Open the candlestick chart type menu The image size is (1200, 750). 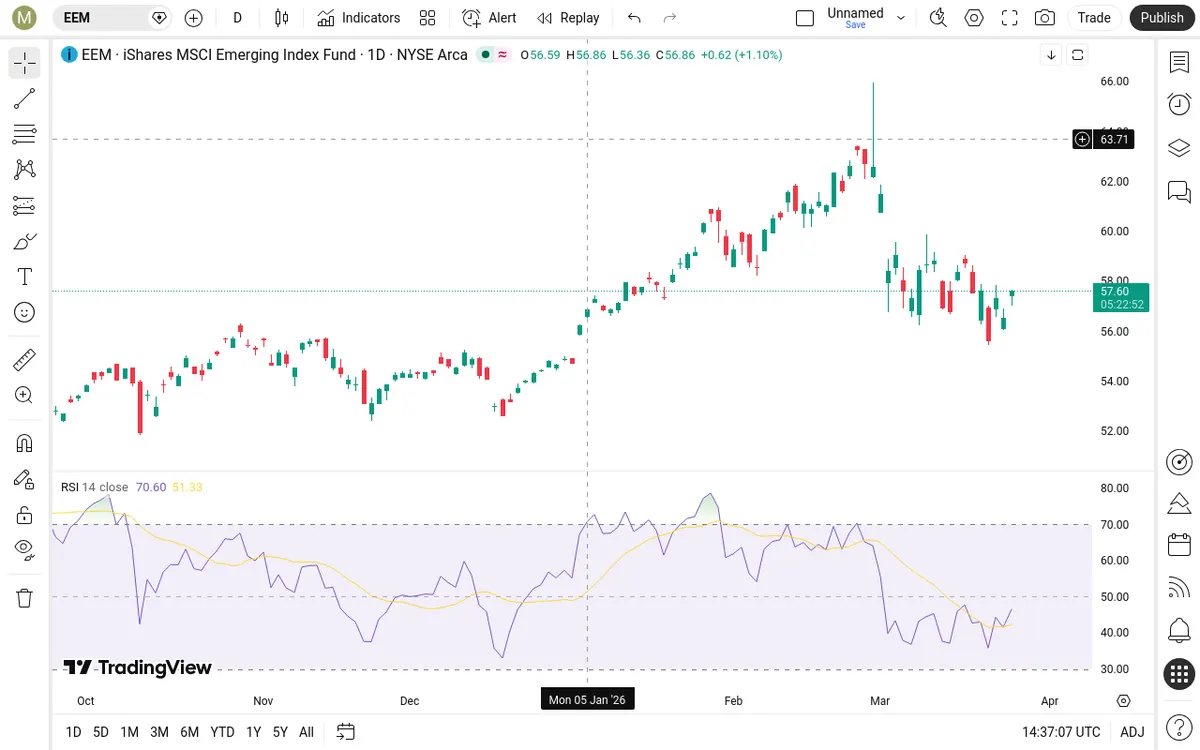pyautogui.click(x=282, y=18)
